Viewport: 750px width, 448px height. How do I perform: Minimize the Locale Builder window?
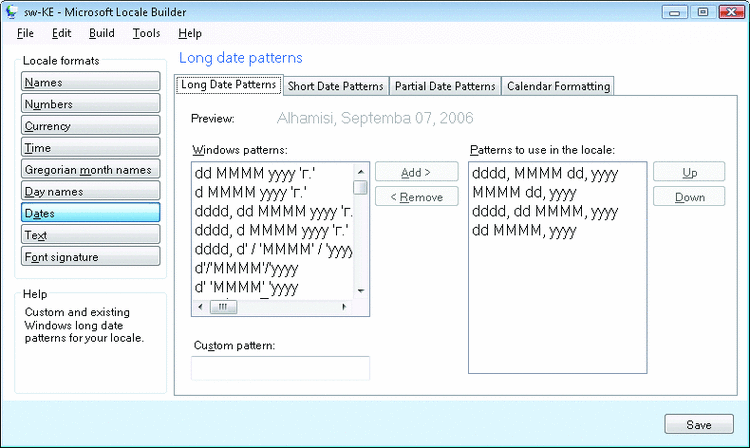[674, 12]
